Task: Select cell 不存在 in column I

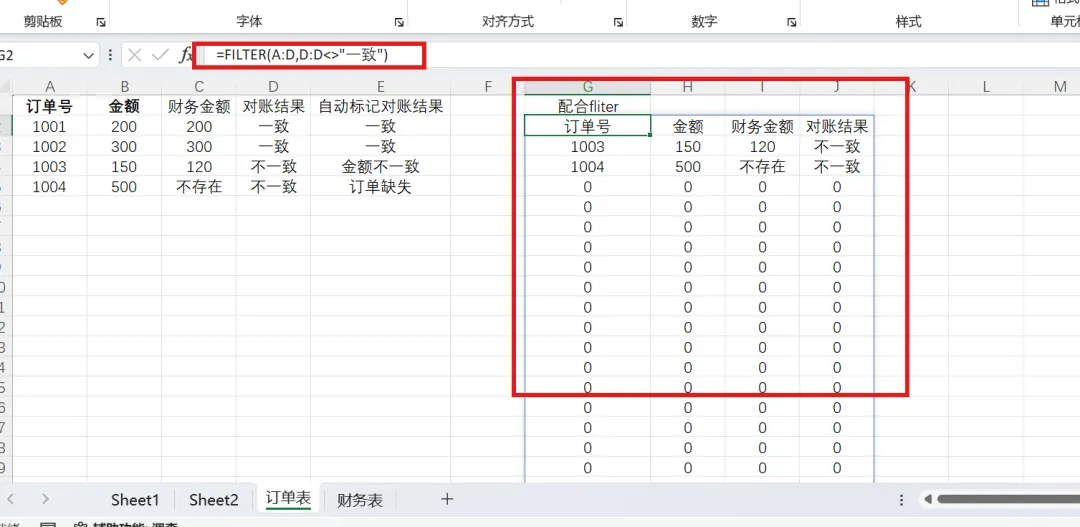Action: (x=762, y=167)
